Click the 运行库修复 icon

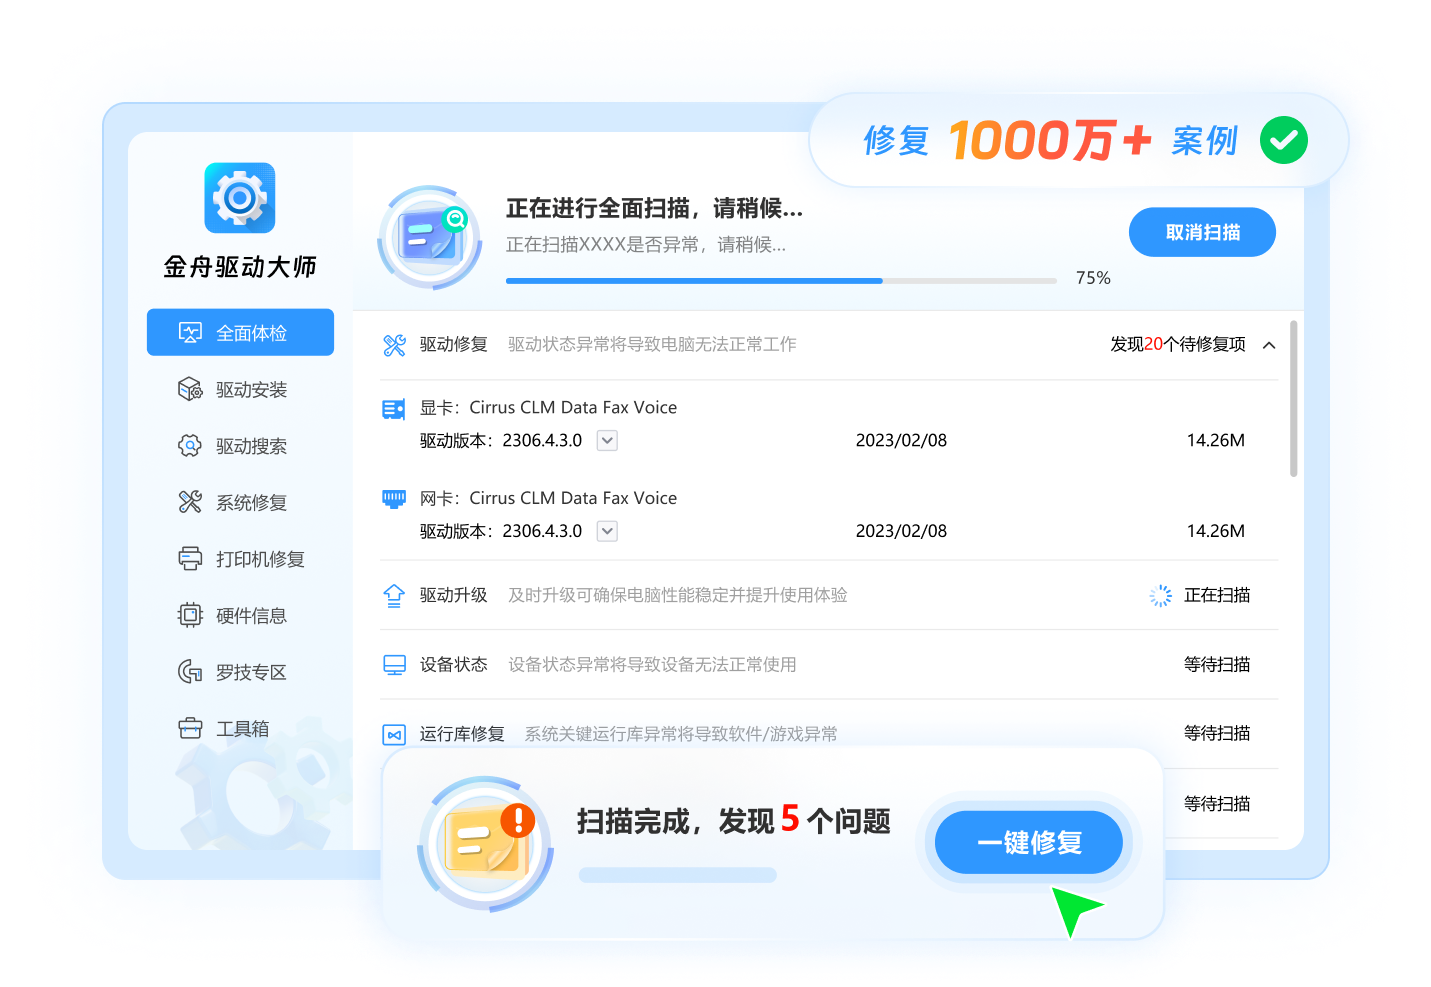tap(394, 735)
